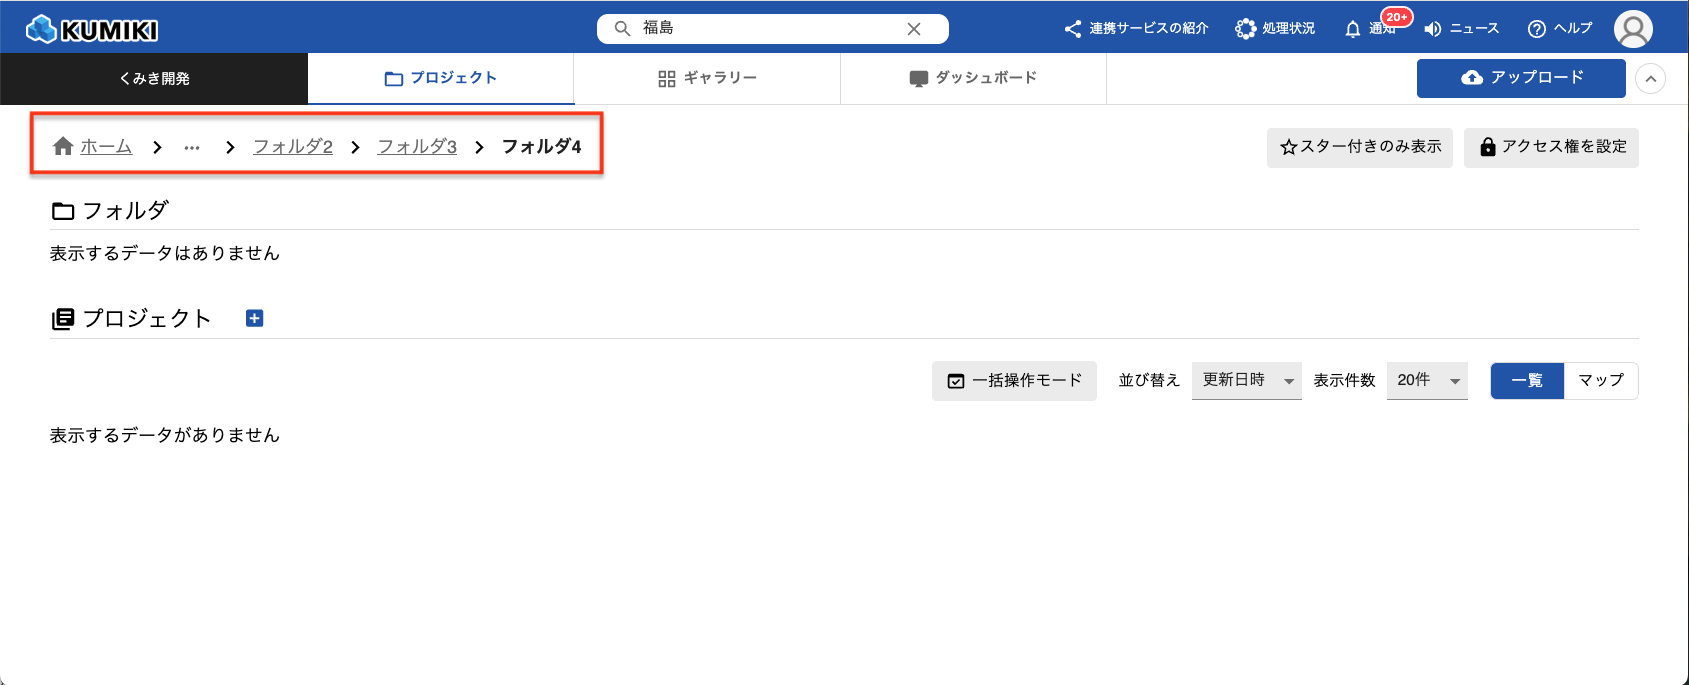Click the KUMIKI logo
Screen dimensions: 1689x685
pyautogui.click(x=92, y=29)
